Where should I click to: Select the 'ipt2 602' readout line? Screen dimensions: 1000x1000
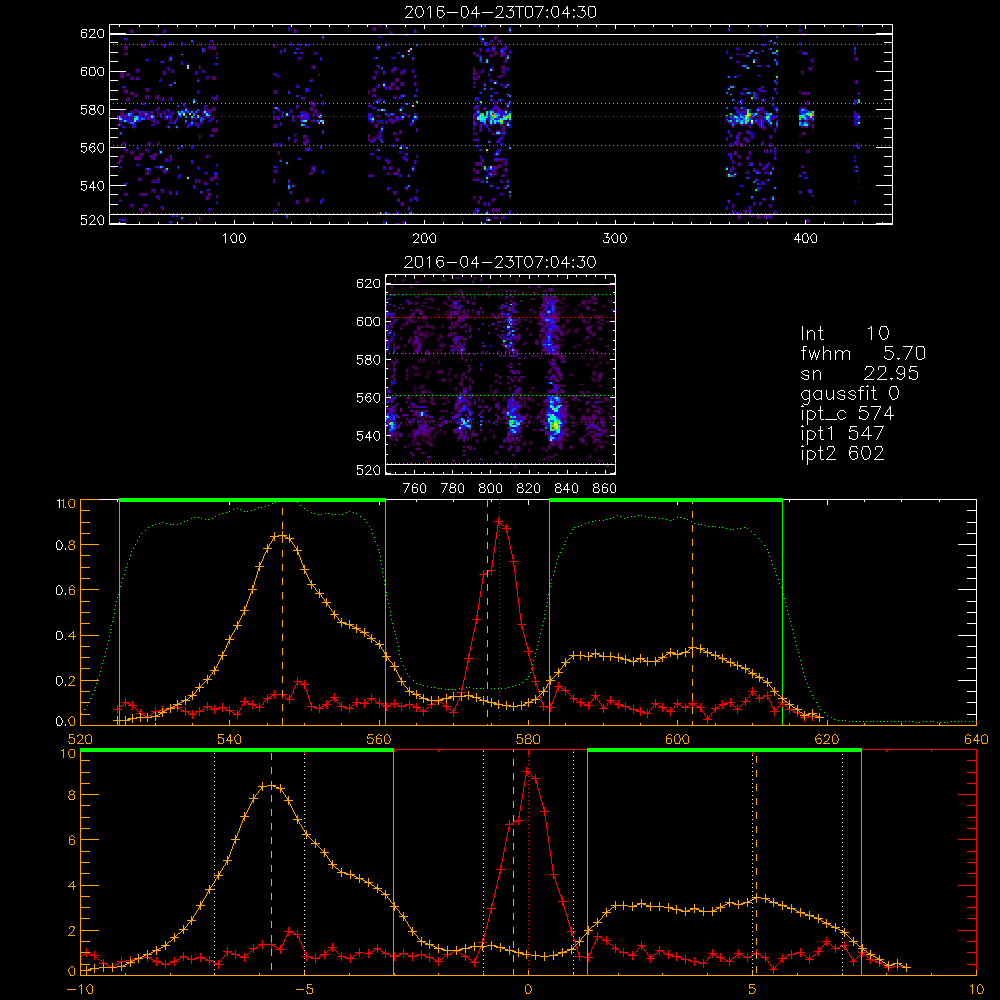coord(842,453)
